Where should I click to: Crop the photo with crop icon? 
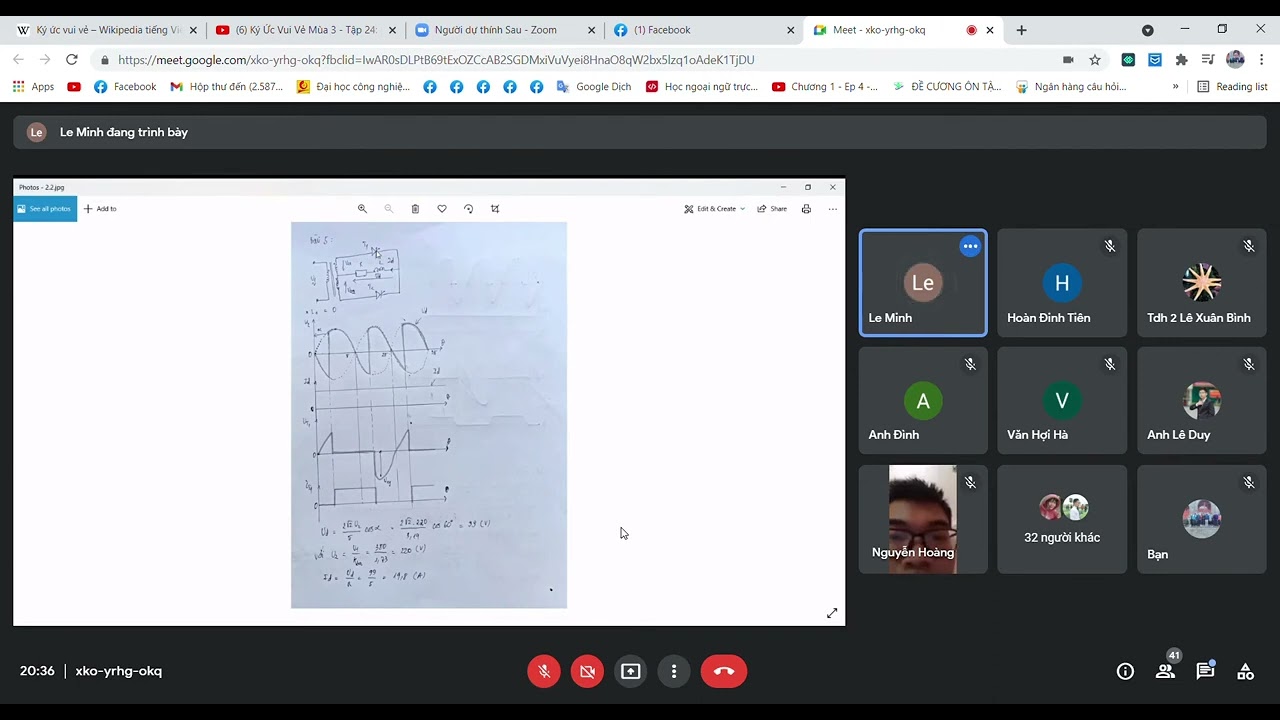pos(495,209)
